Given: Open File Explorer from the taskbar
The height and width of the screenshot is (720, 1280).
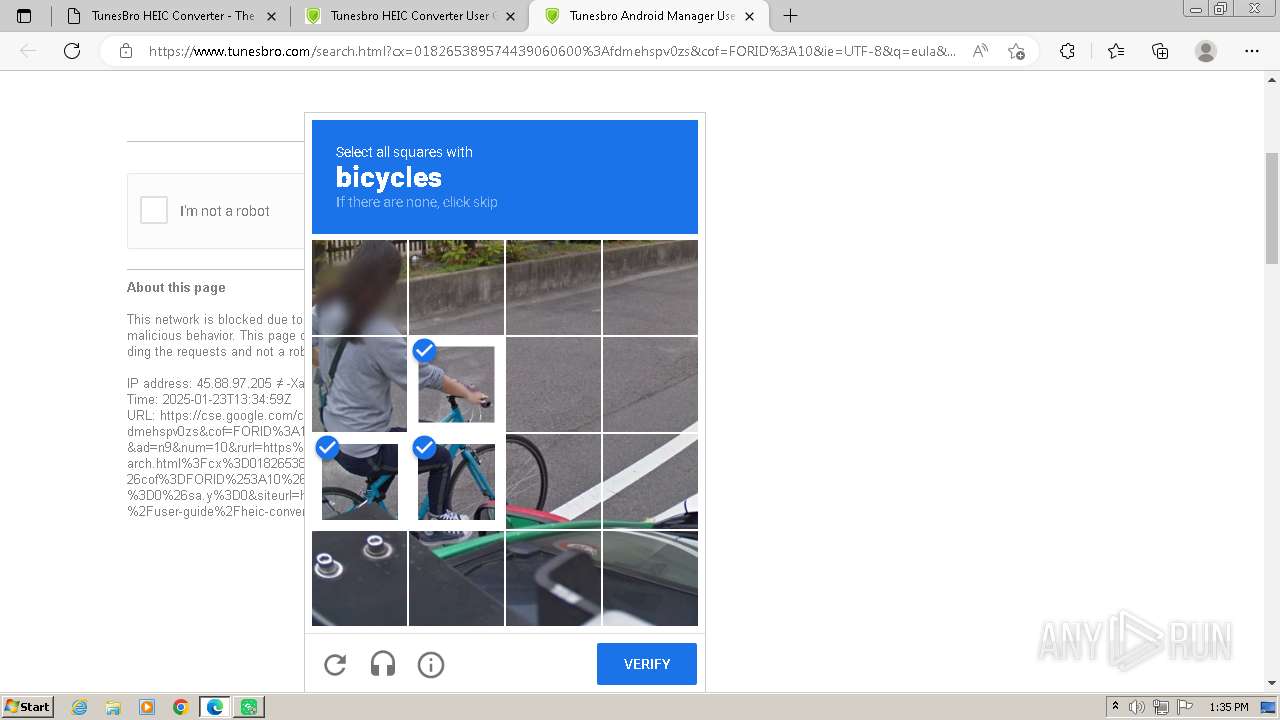Looking at the screenshot, I should (x=113, y=707).
